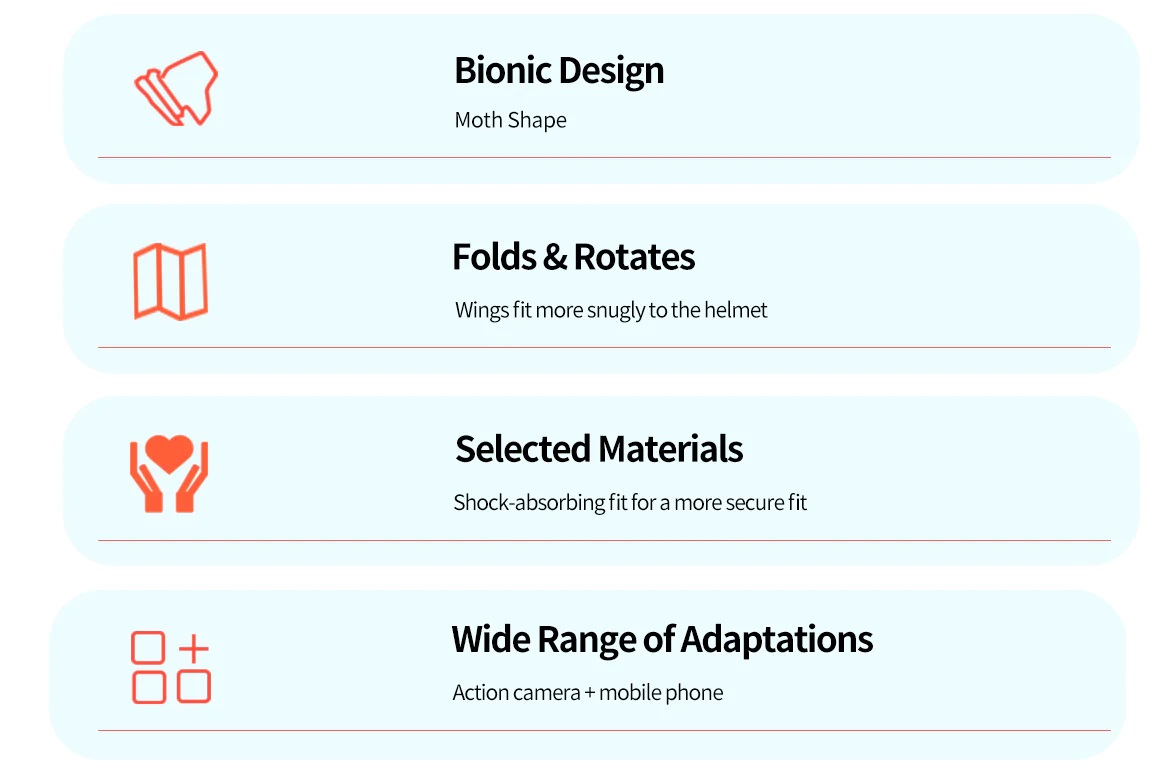Image resolution: width=1170 pixels, height=770 pixels.
Task: Click the hands holding heart icon
Action: coord(169,473)
